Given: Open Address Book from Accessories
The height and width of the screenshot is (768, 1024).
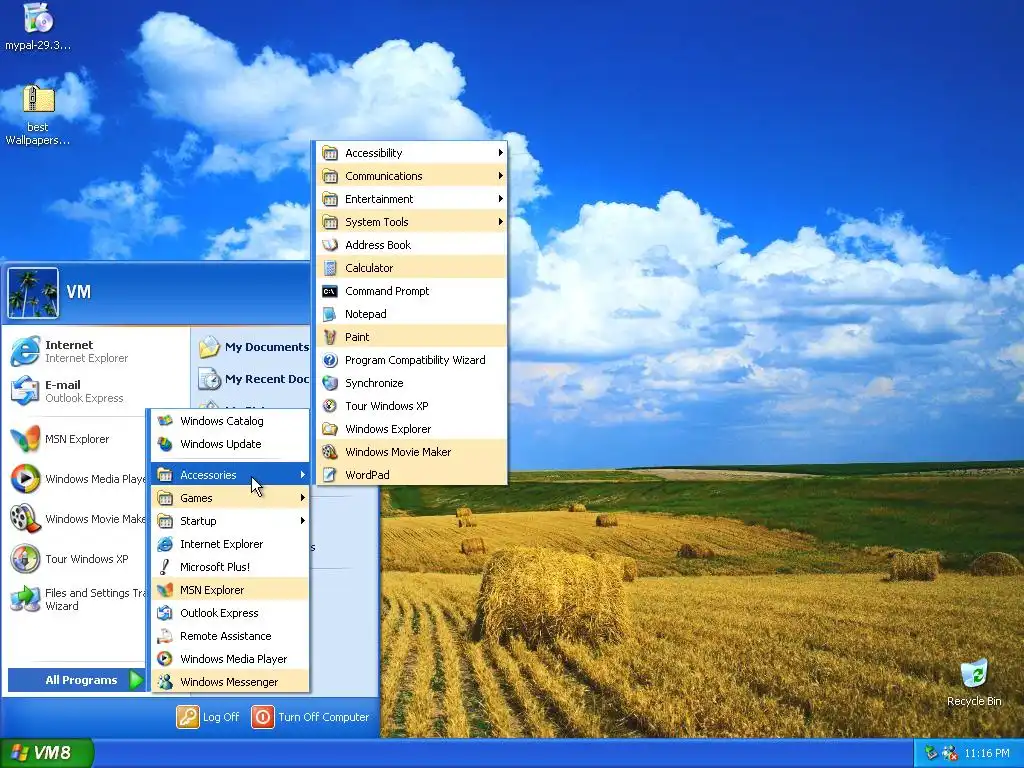Looking at the screenshot, I should 412,245.
